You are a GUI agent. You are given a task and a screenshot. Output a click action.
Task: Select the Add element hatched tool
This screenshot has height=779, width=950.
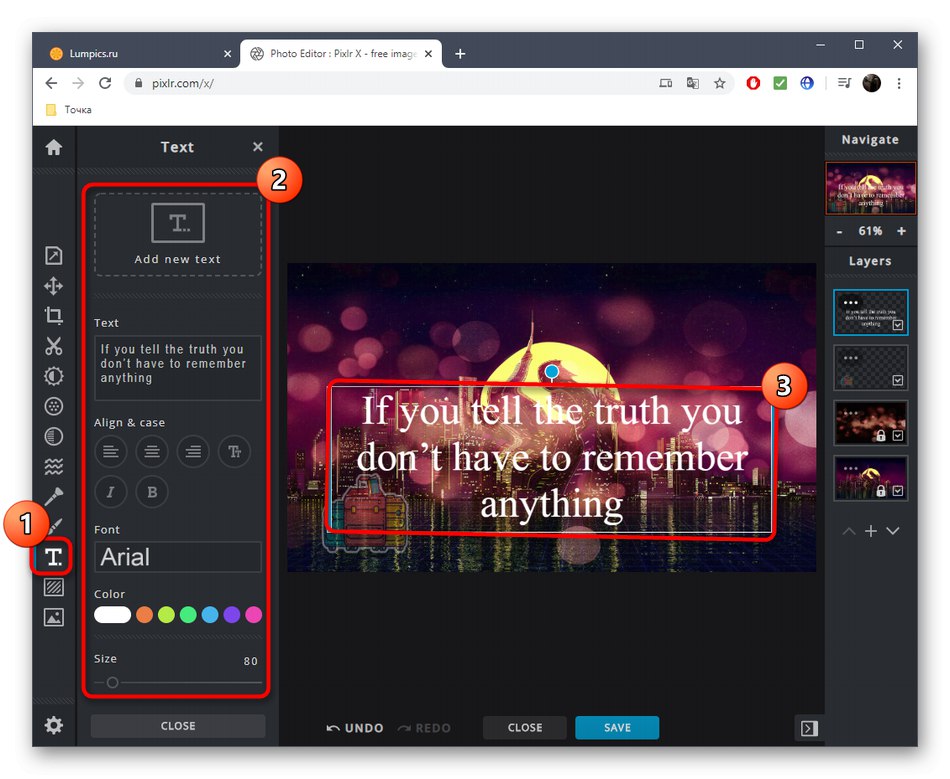coord(53,587)
